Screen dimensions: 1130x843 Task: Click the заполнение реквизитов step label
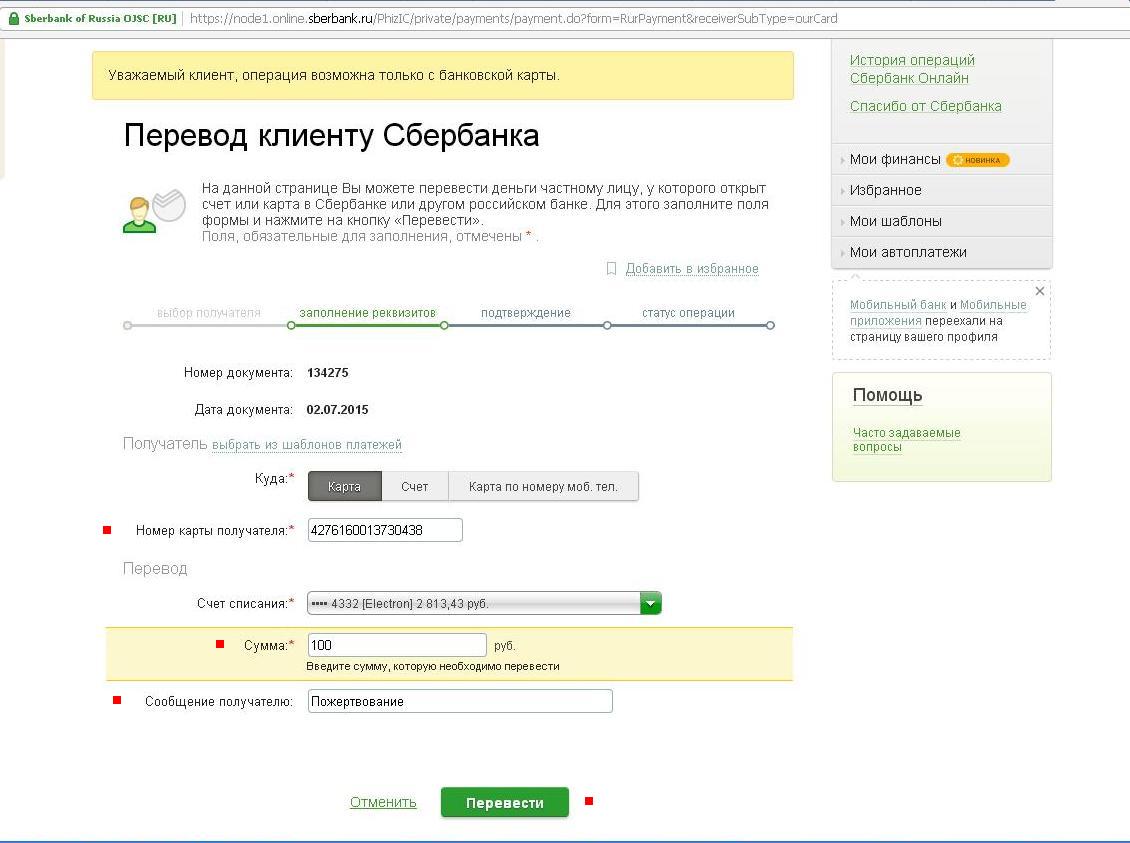click(x=368, y=313)
